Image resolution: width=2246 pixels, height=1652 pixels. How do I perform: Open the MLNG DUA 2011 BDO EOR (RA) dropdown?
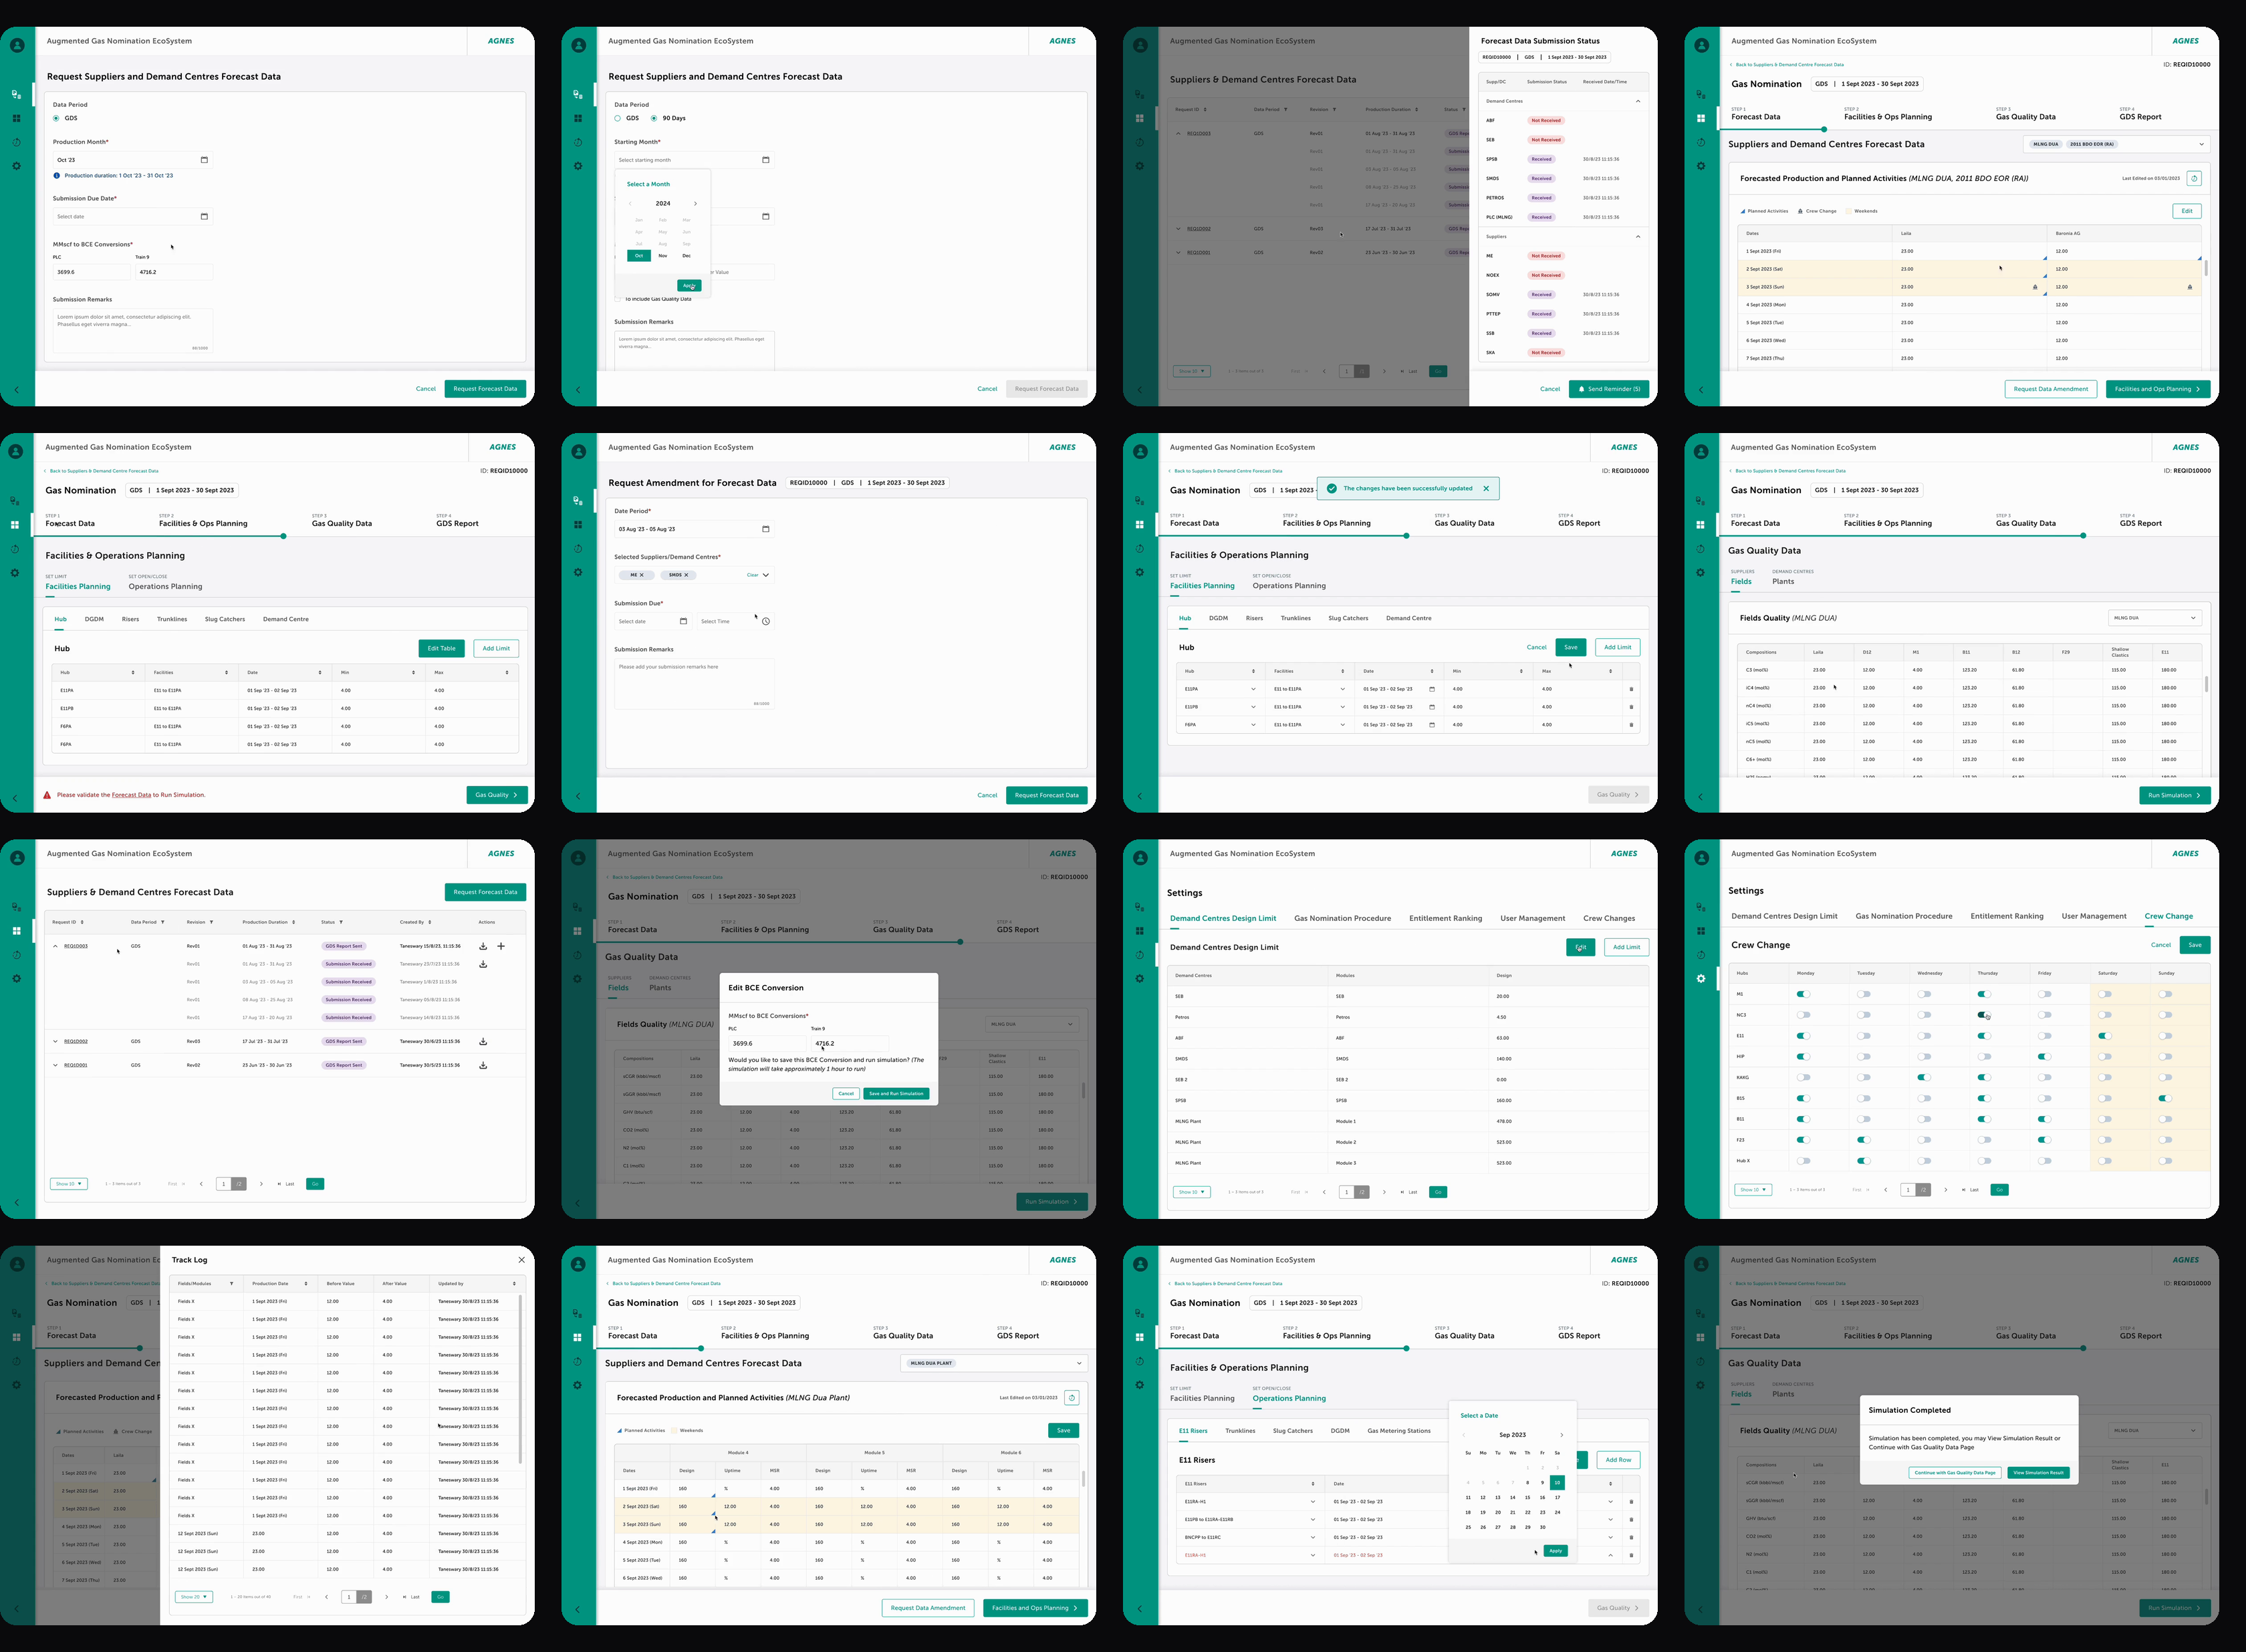click(2117, 144)
